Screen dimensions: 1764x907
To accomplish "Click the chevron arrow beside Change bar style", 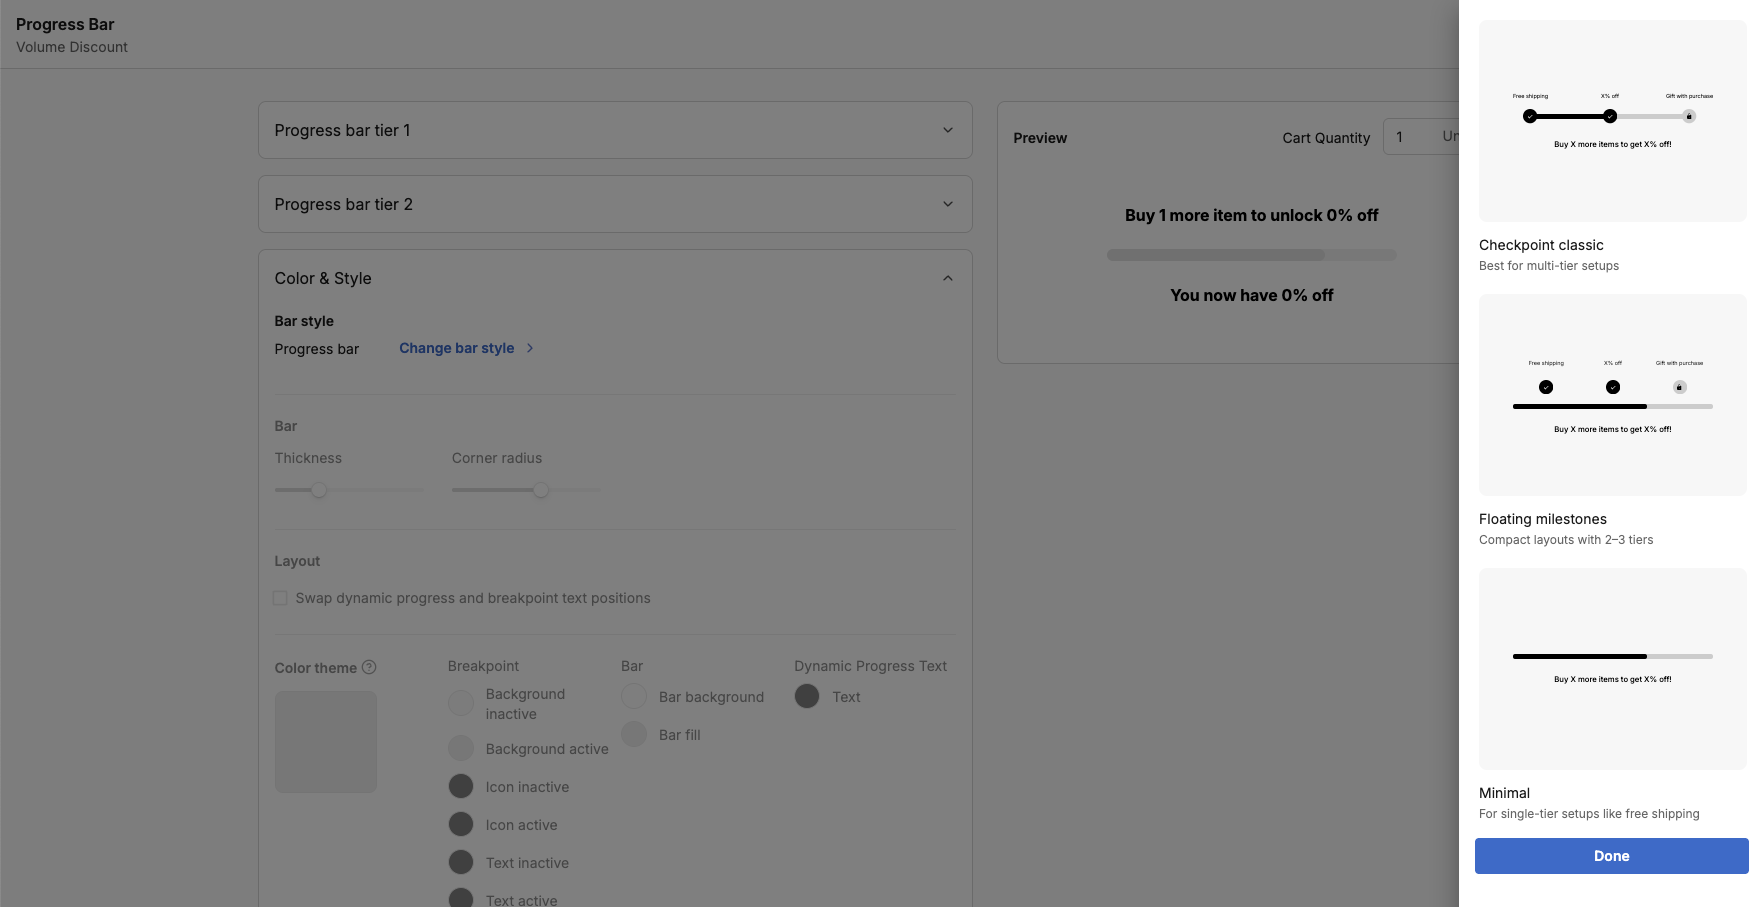I will [530, 348].
